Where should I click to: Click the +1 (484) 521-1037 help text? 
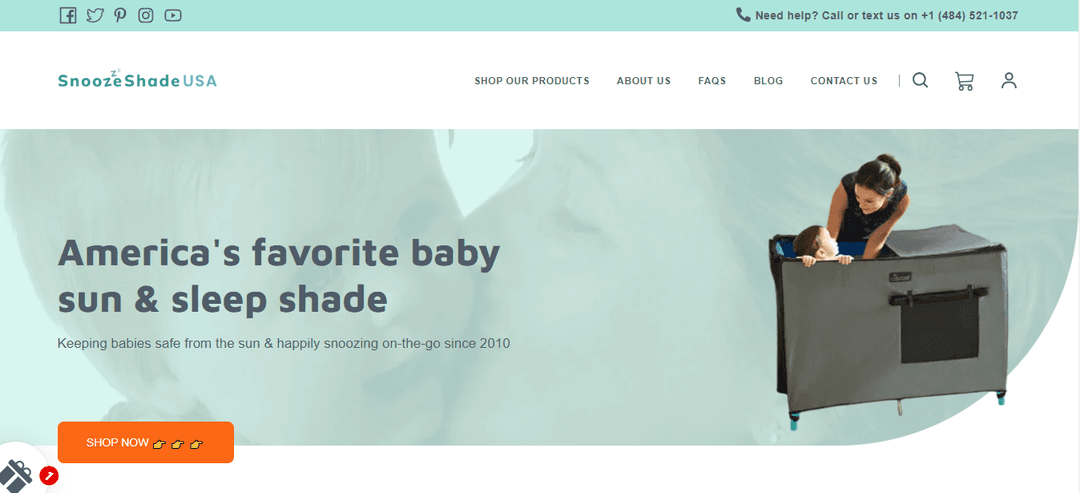tap(969, 15)
